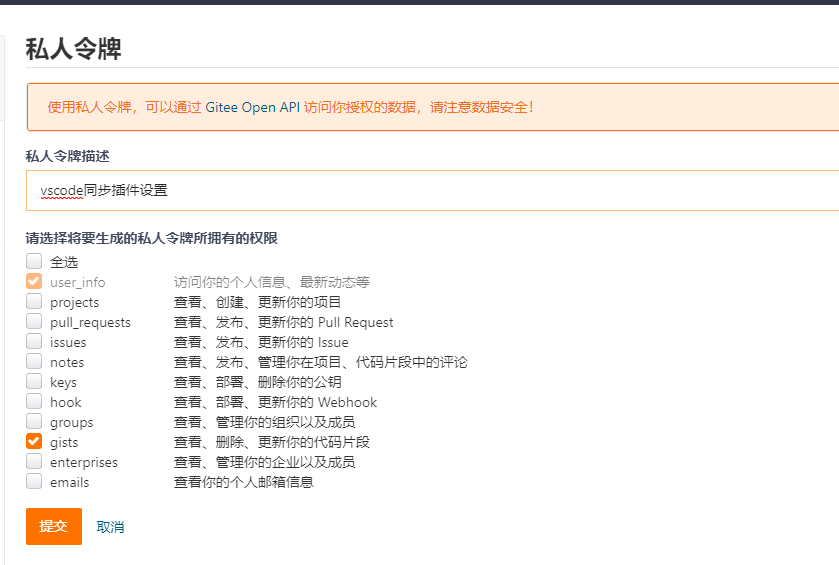Click description 查看、部署、删除你的公钥
The image size is (839, 565).
point(257,382)
